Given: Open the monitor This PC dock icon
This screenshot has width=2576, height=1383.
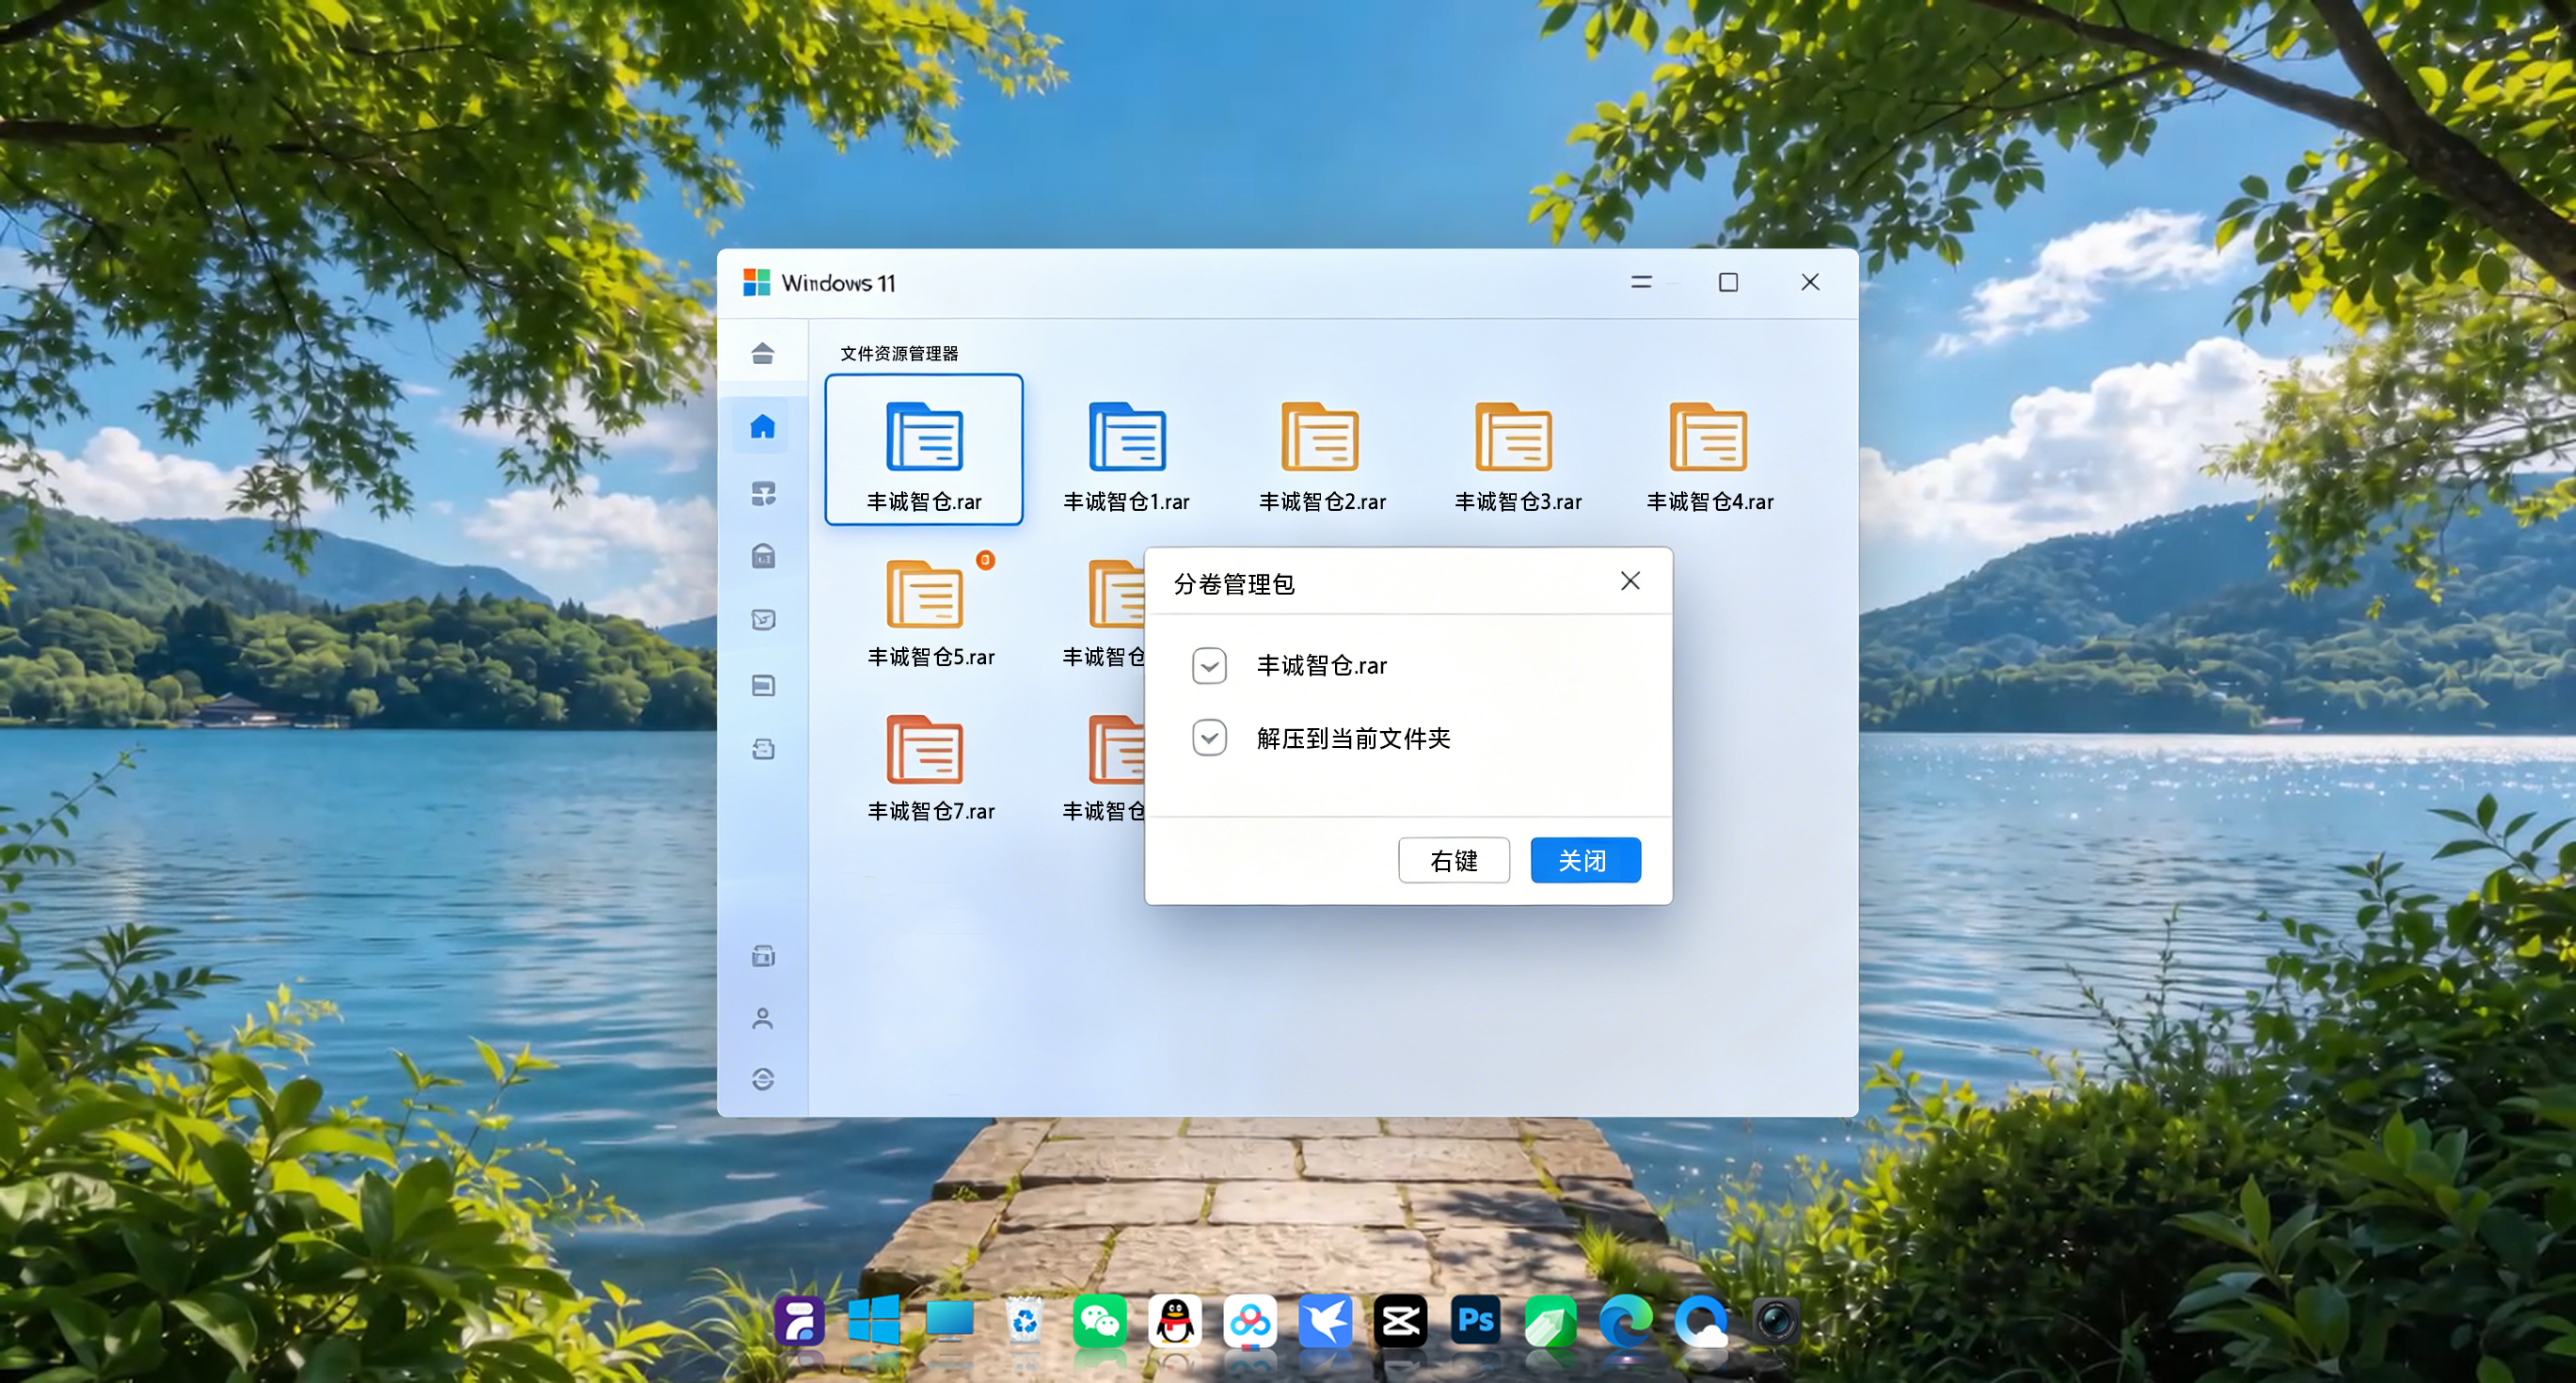Looking at the screenshot, I should tap(949, 1321).
